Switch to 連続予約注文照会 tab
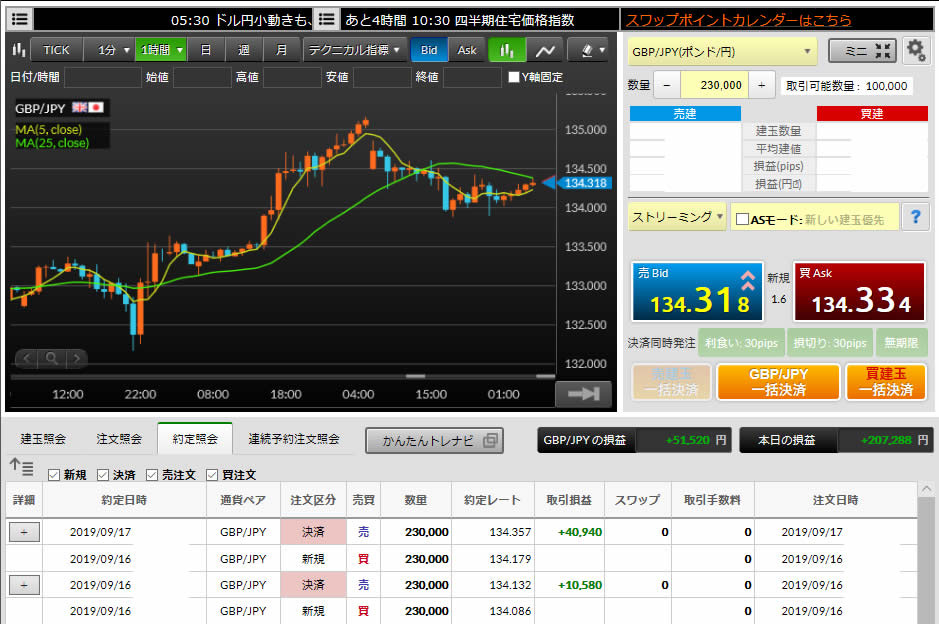 click(x=294, y=439)
